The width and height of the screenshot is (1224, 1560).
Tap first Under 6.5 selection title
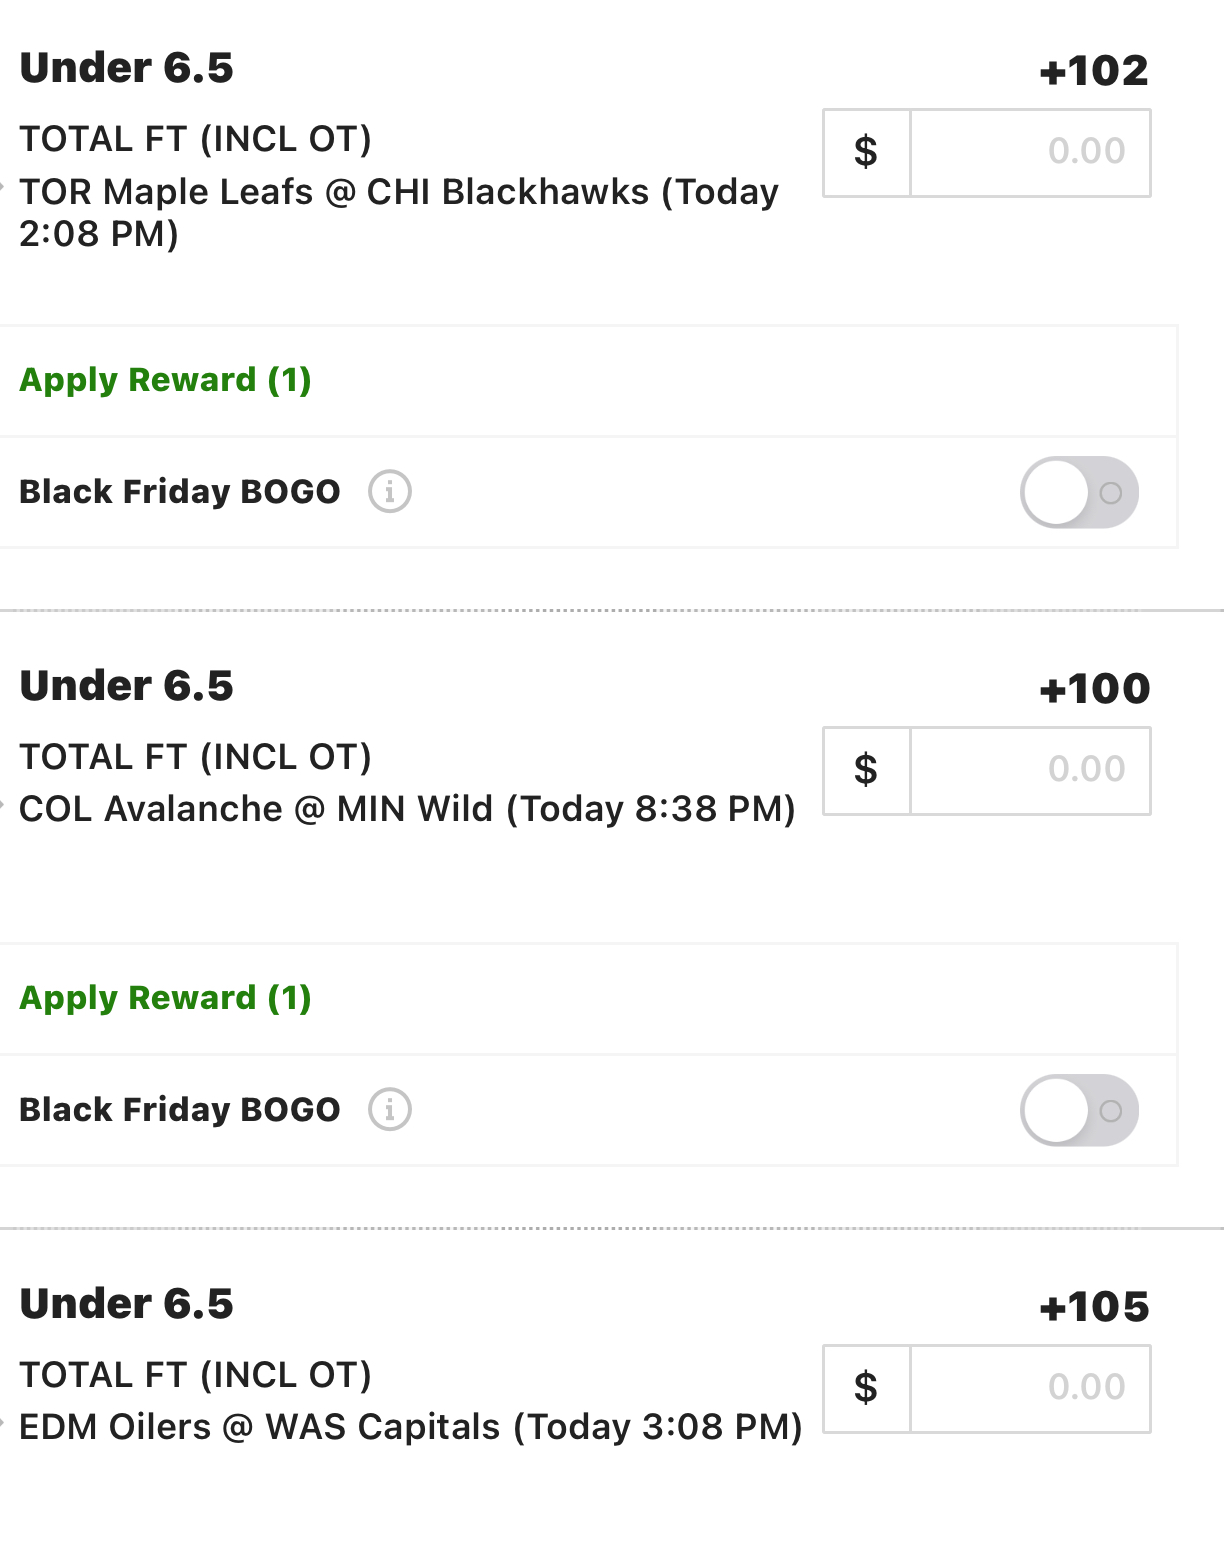[x=127, y=68]
